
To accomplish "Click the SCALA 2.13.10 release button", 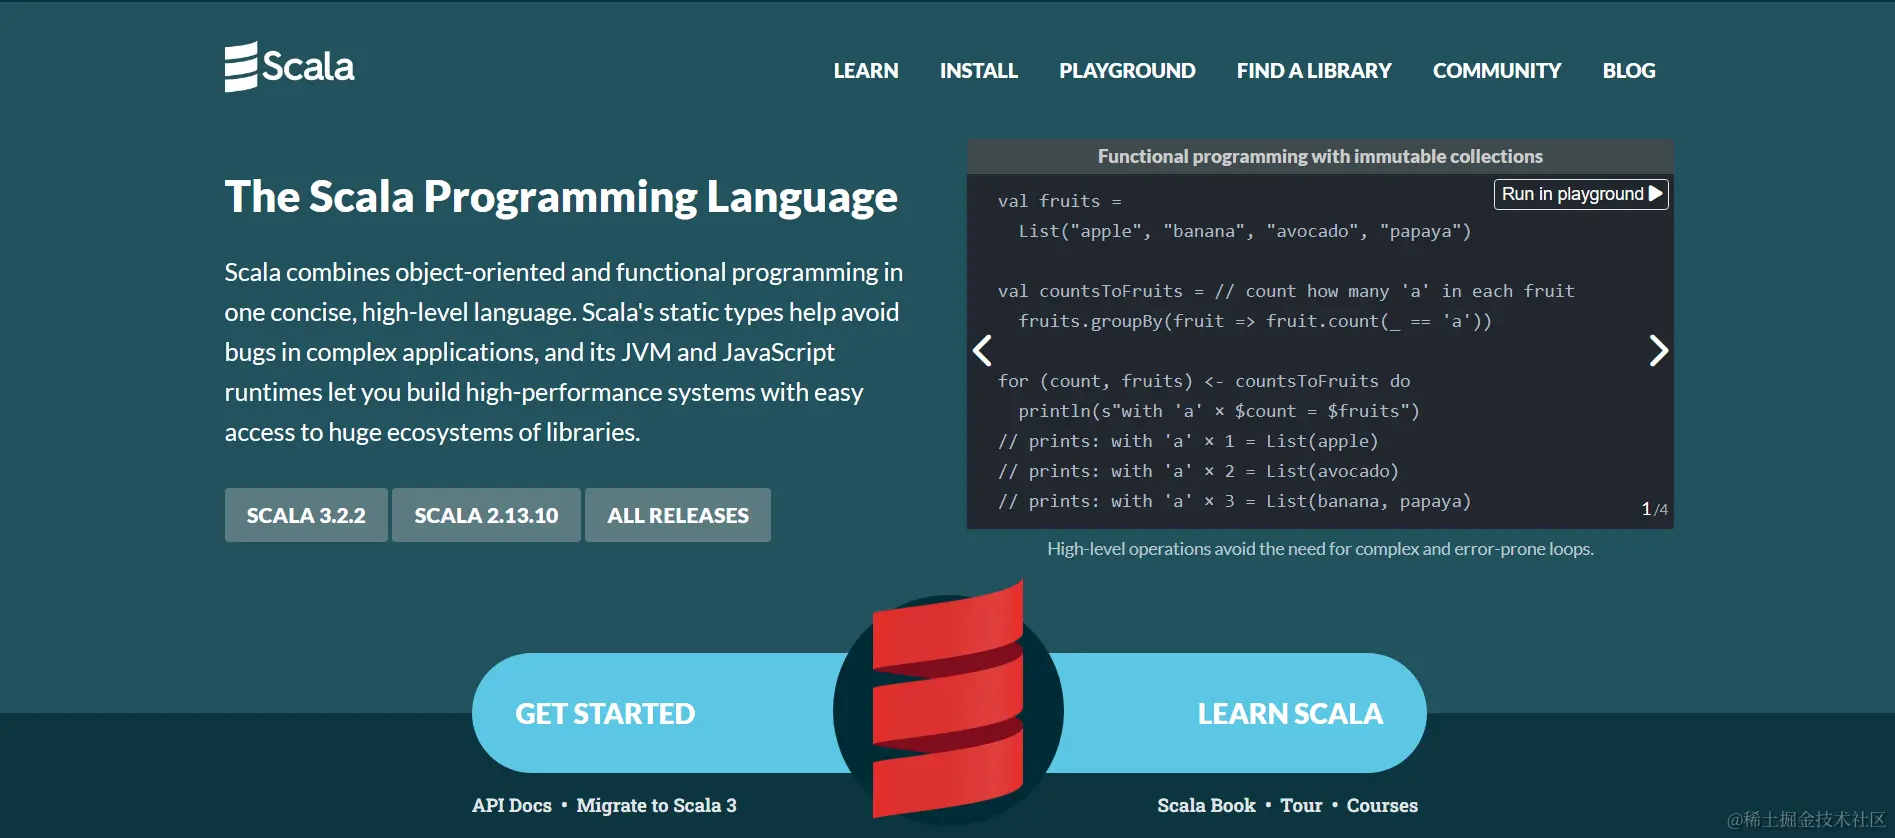I will 486,515.
